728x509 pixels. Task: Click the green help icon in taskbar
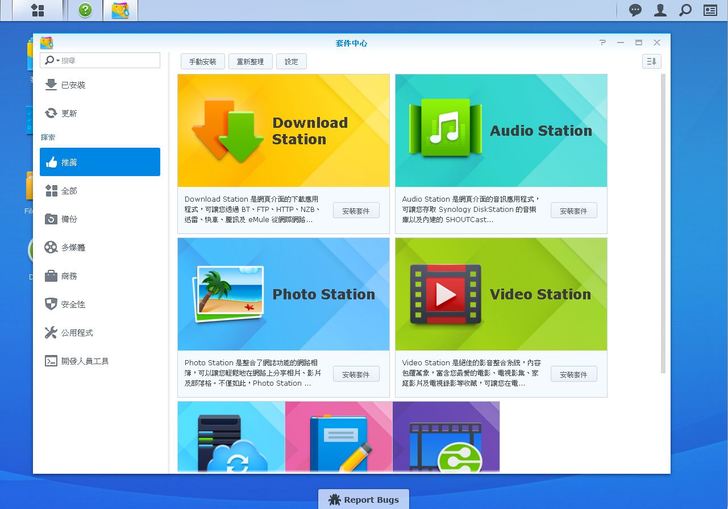pos(85,10)
